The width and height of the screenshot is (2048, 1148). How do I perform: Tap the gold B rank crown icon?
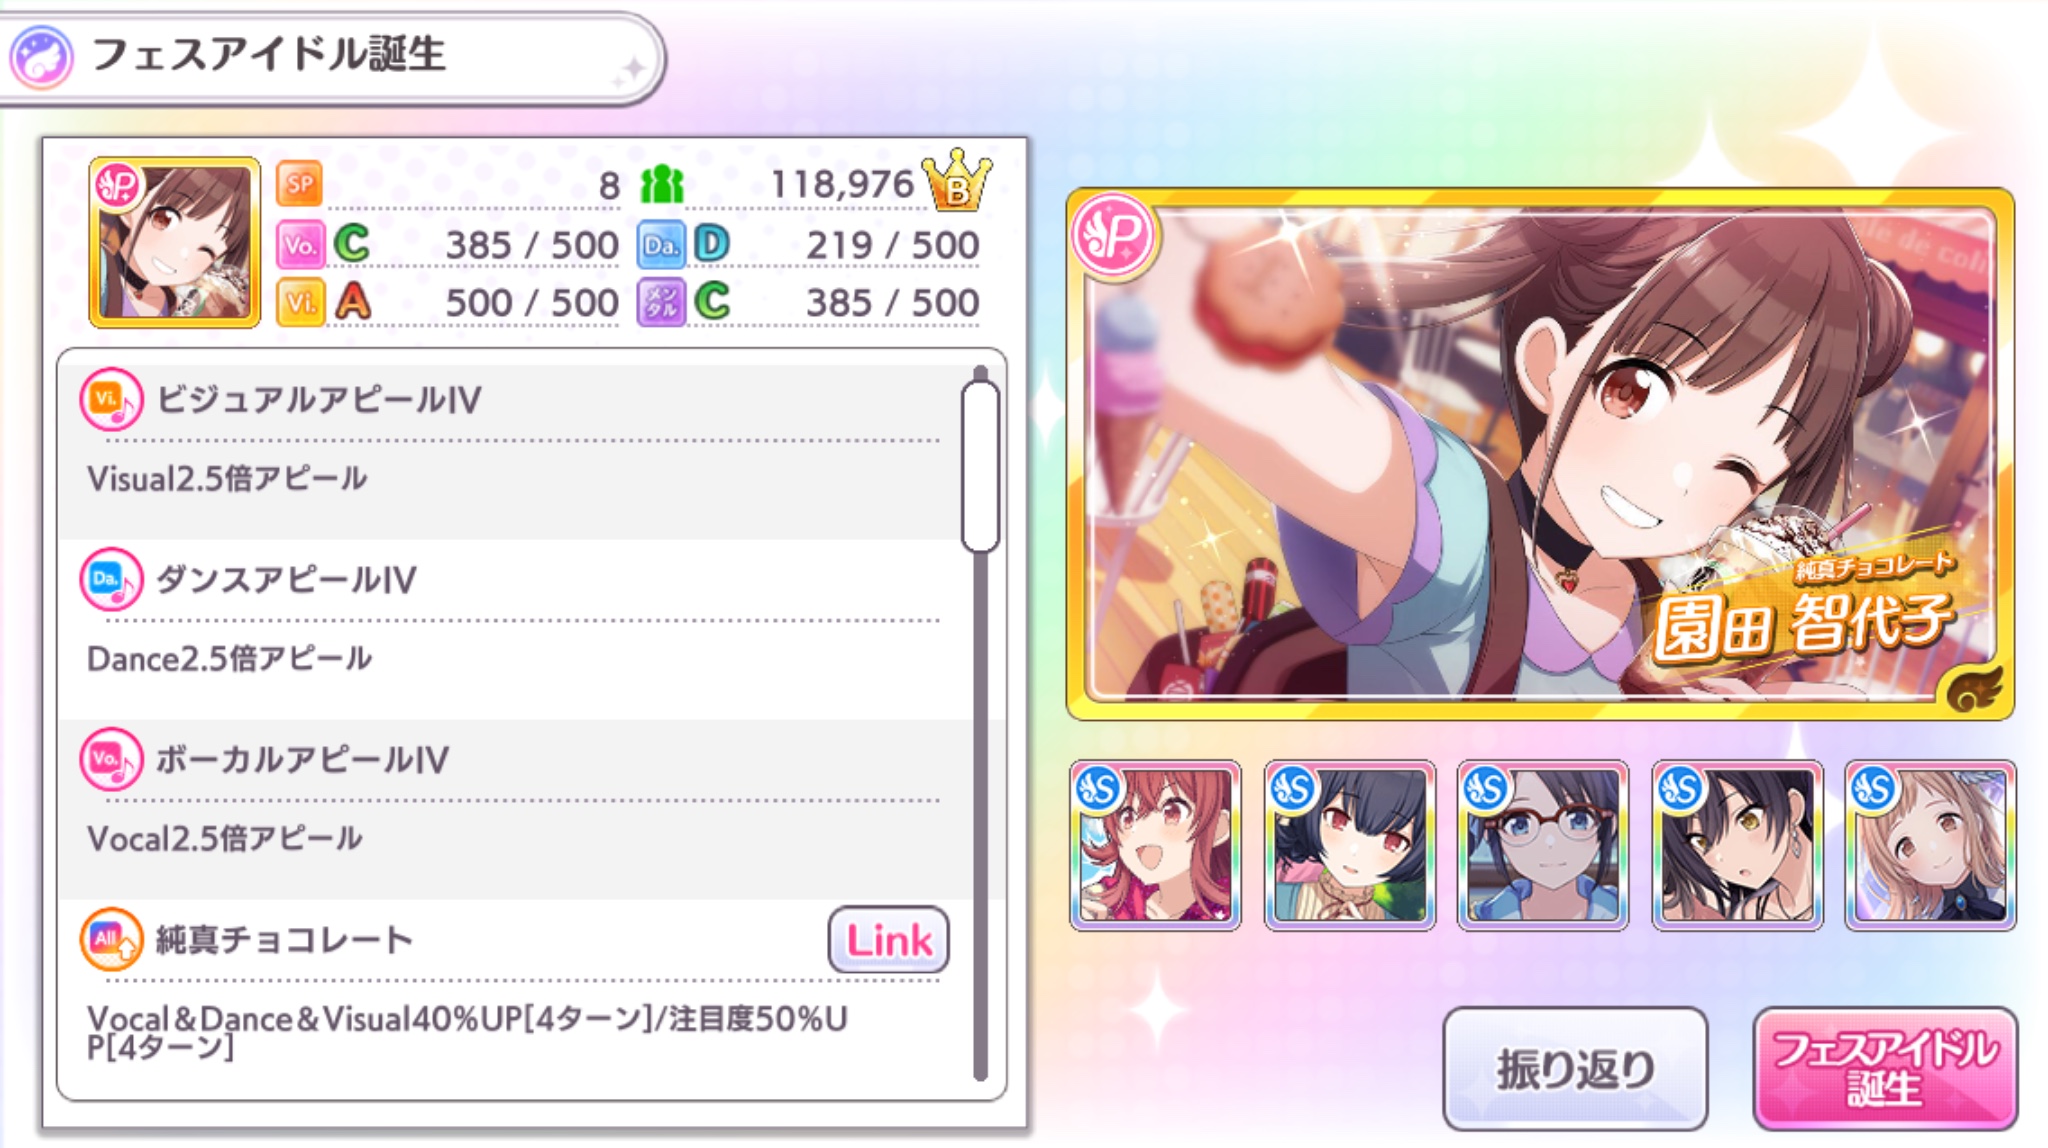click(x=957, y=181)
